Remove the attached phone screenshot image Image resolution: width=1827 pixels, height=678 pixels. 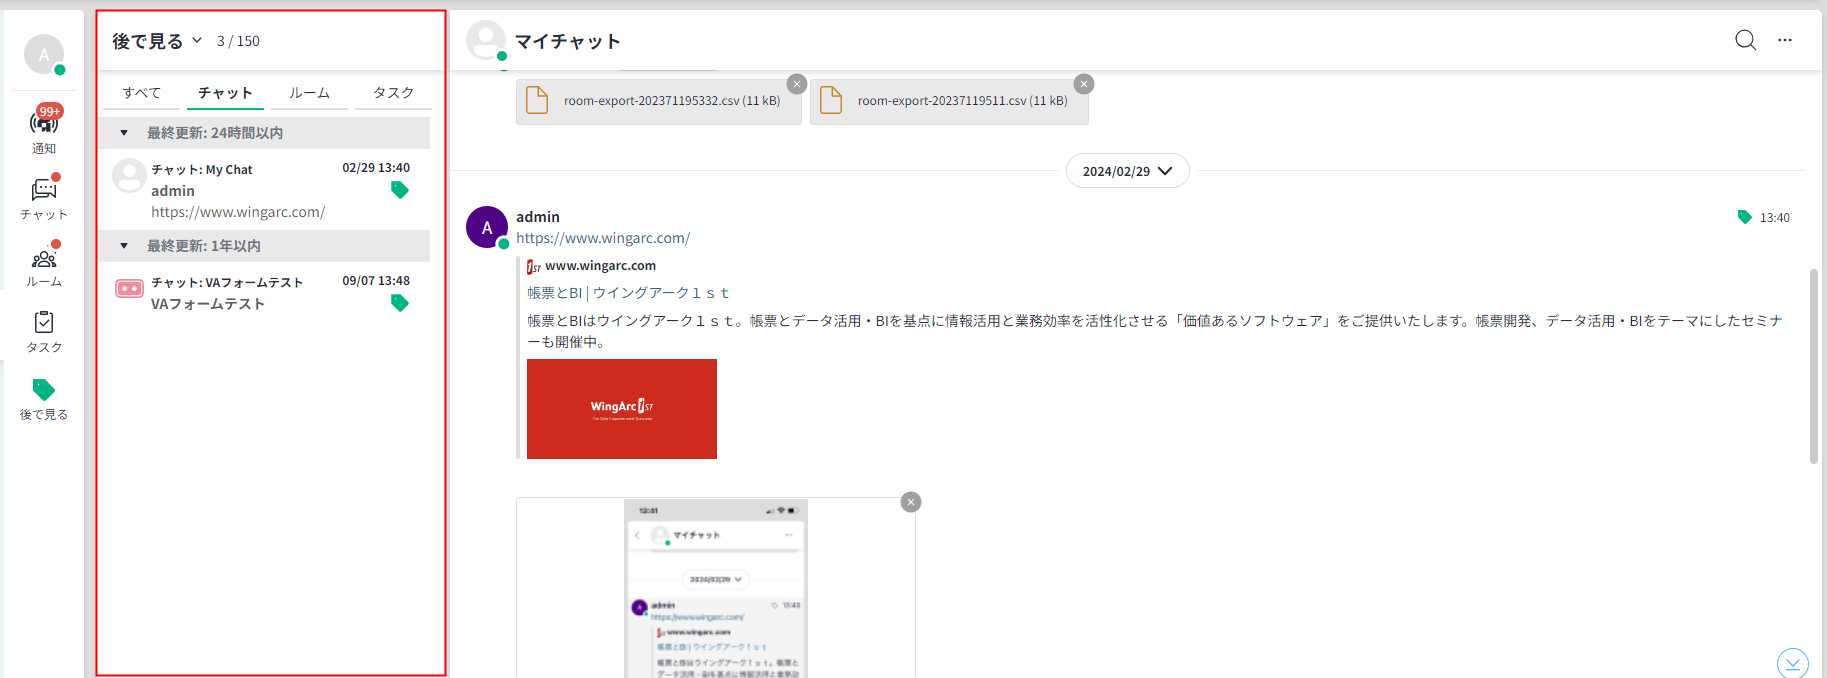pyautogui.click(x=911, y=502)
